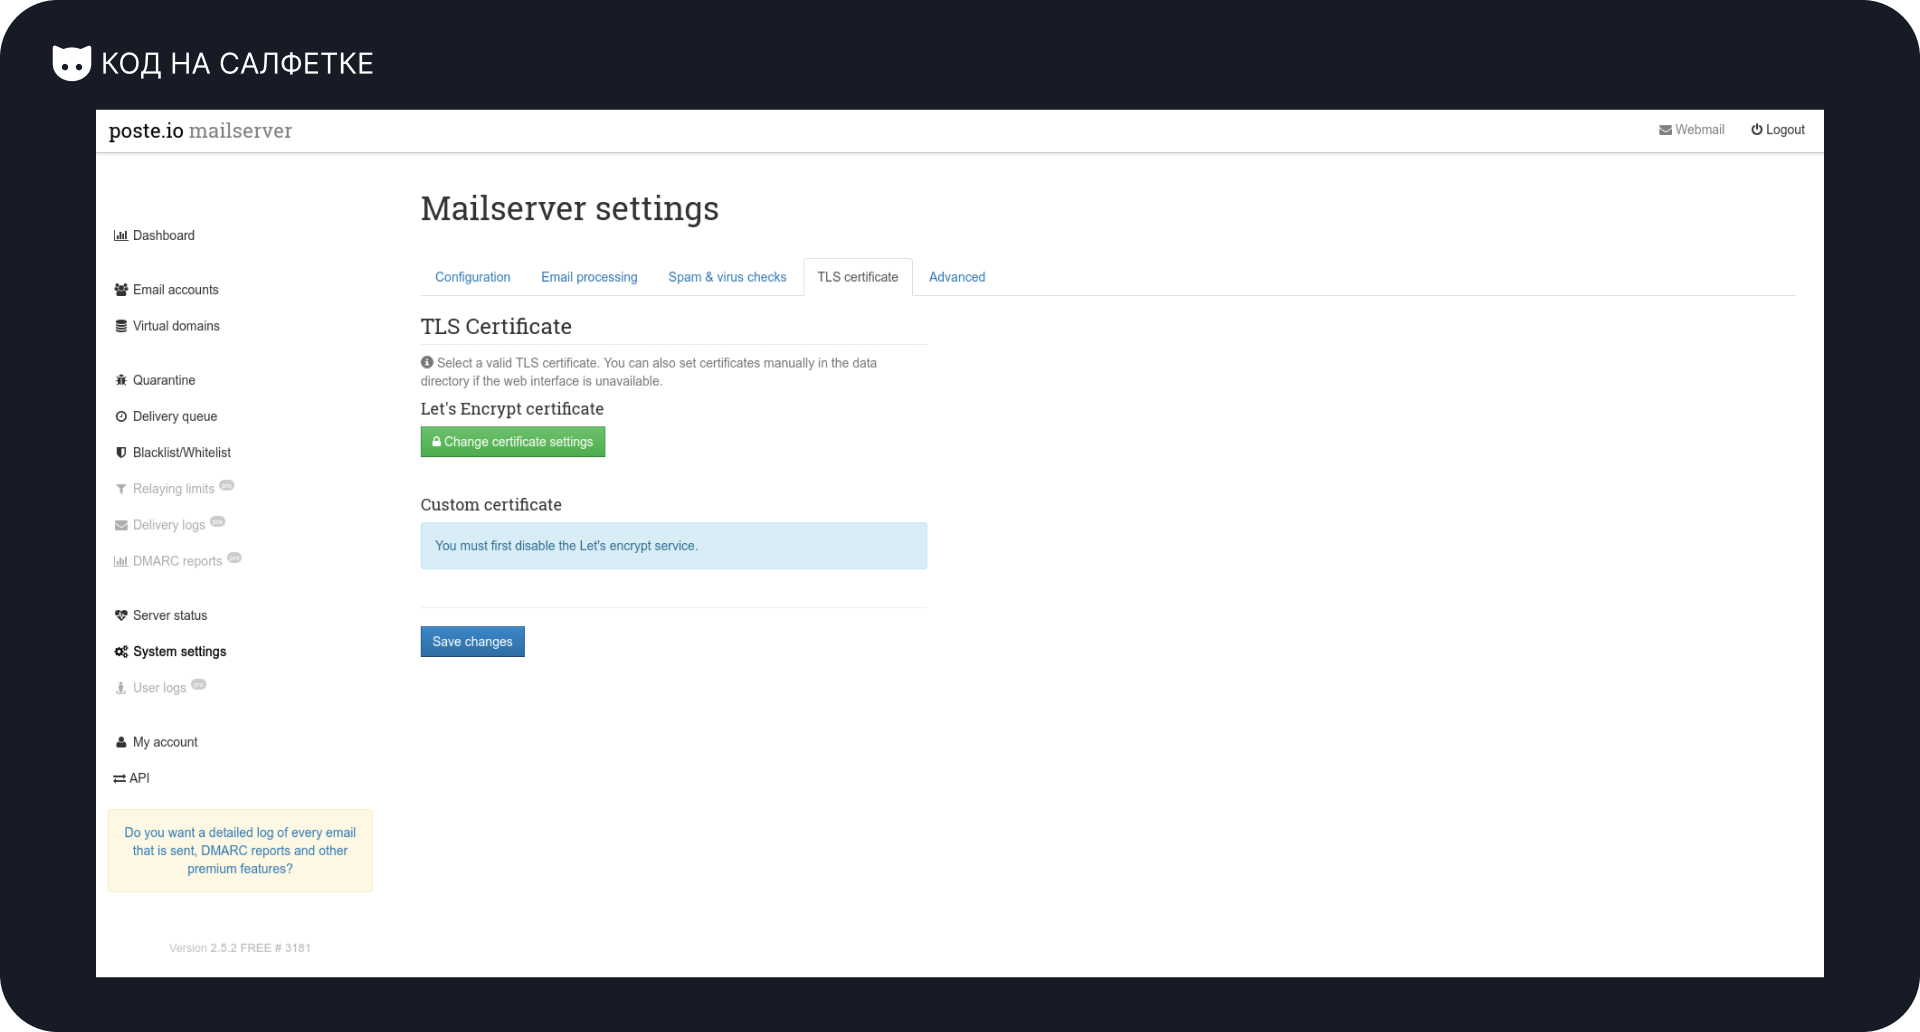Screen dimensions: 1920x1032
Task: Open the poste.io mailserver home link
Action: click(x=200, y=131)
